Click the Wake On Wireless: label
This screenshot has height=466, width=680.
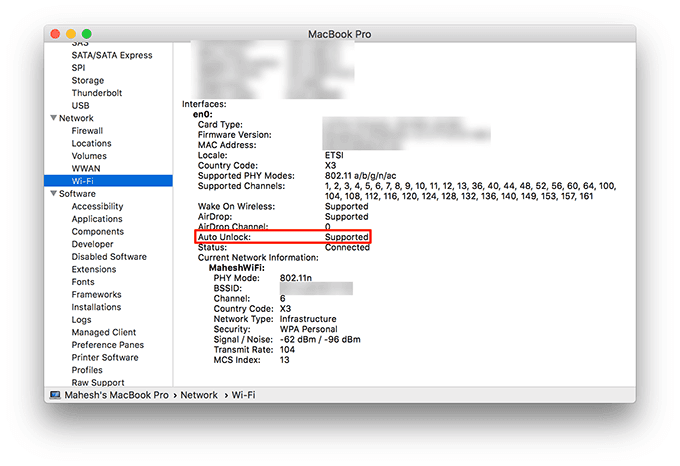click(x=236, y=206)
